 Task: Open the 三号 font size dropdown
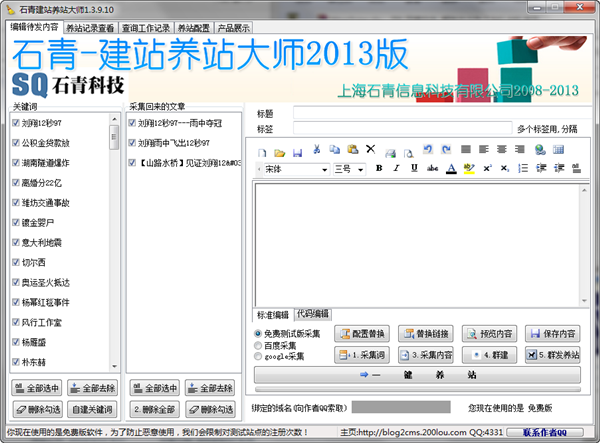pos(360,169)
